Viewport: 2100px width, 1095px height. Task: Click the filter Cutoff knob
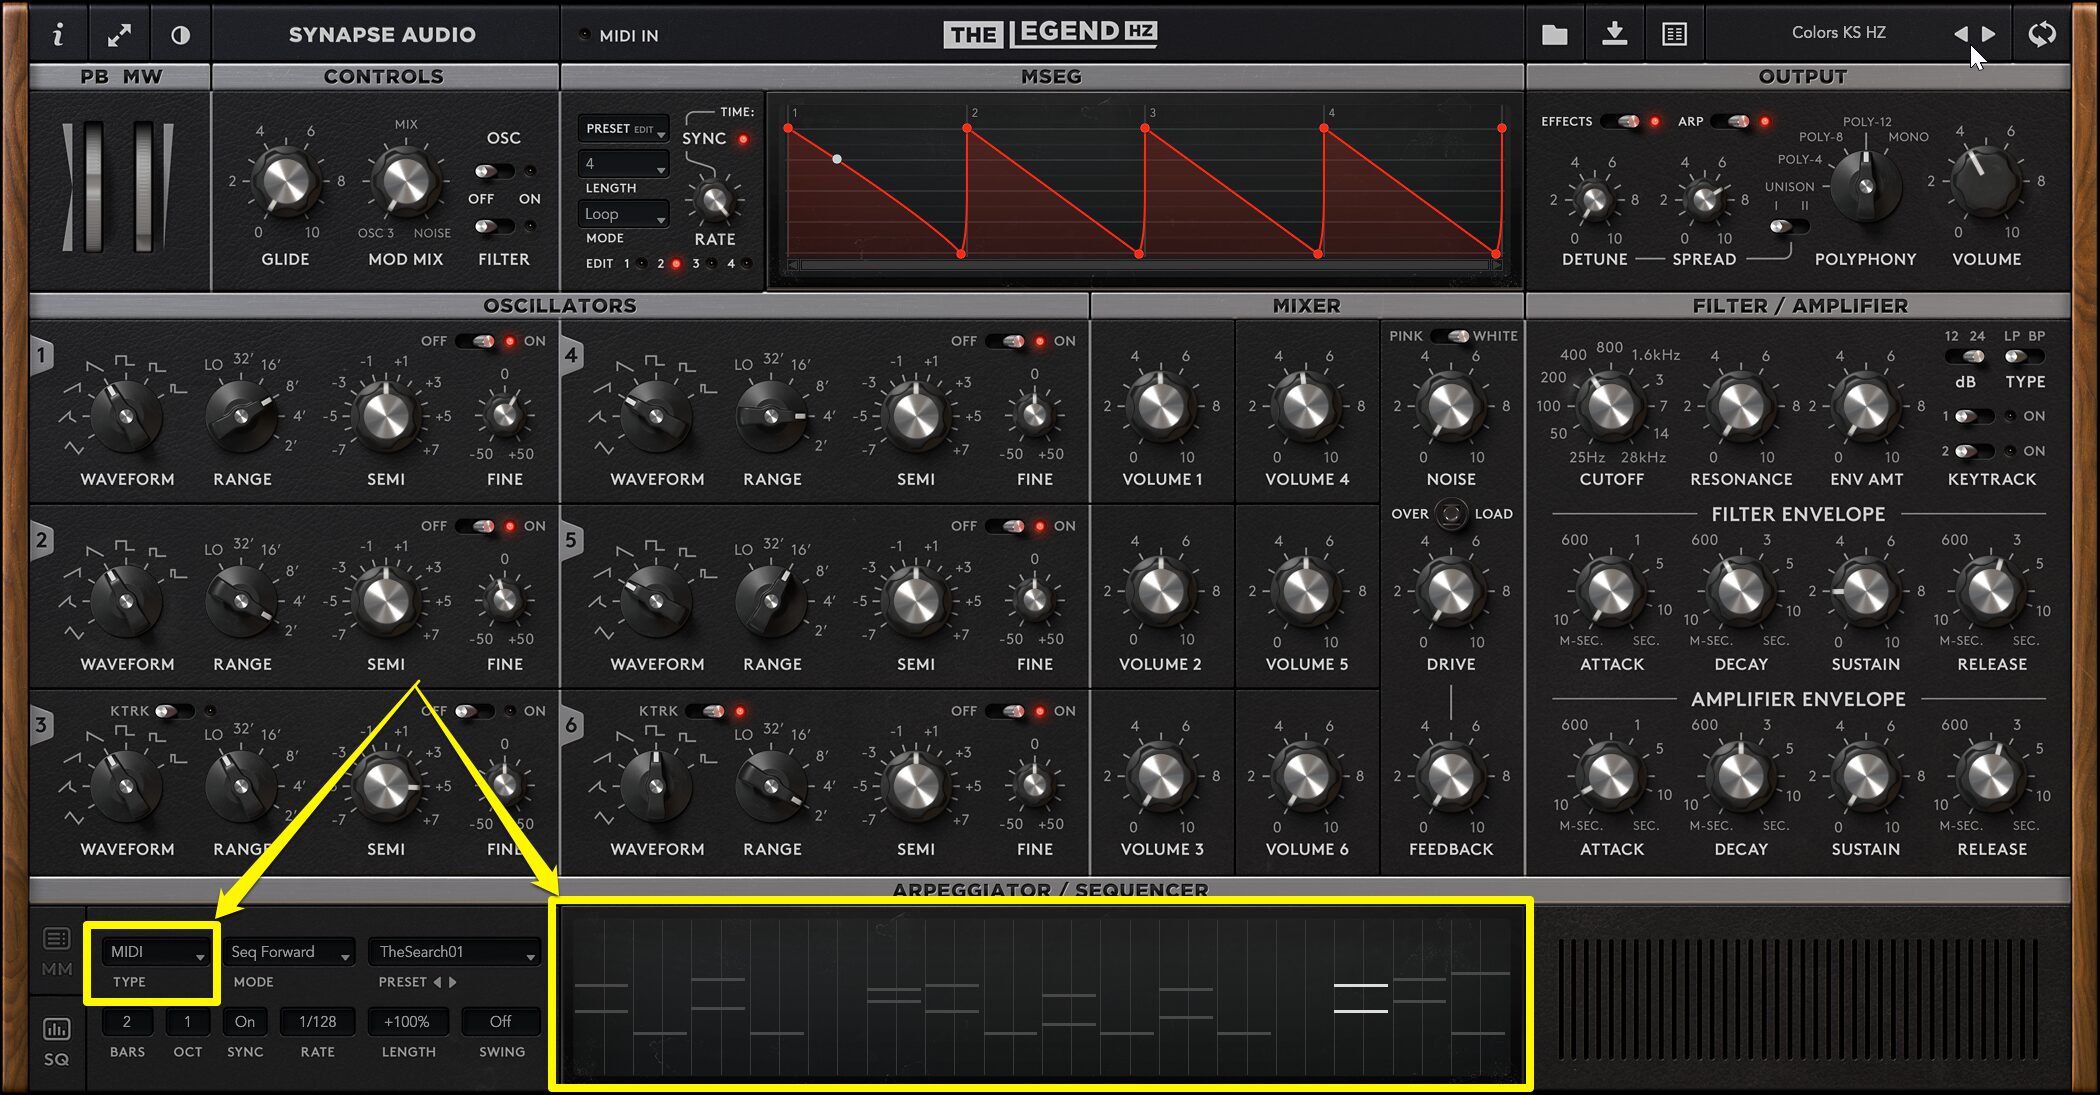pyautogui.click(x=1611, y=406)
